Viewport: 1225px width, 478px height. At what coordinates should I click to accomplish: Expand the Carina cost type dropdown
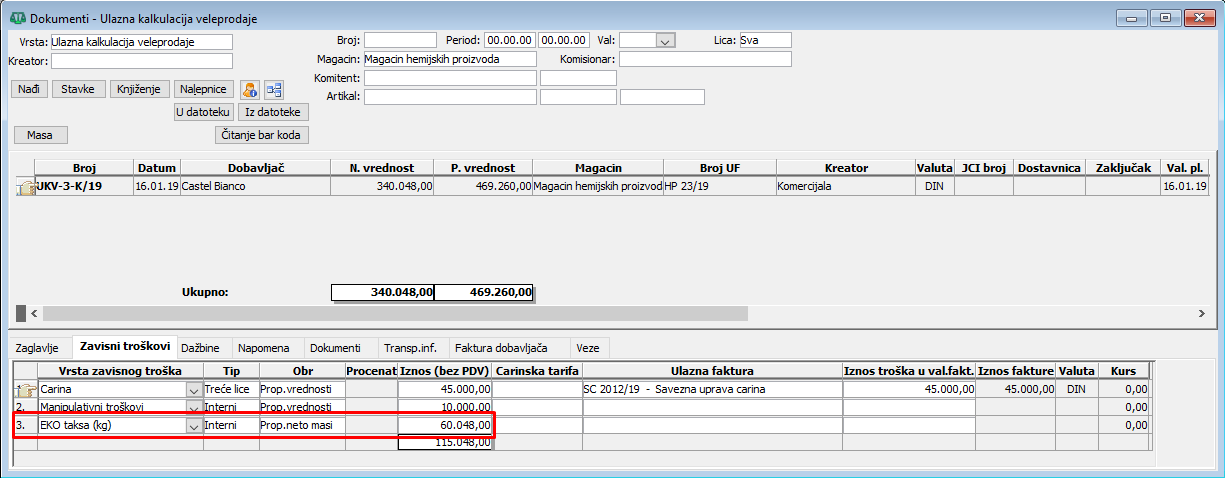pyautogui.click(x=193, y=389)
